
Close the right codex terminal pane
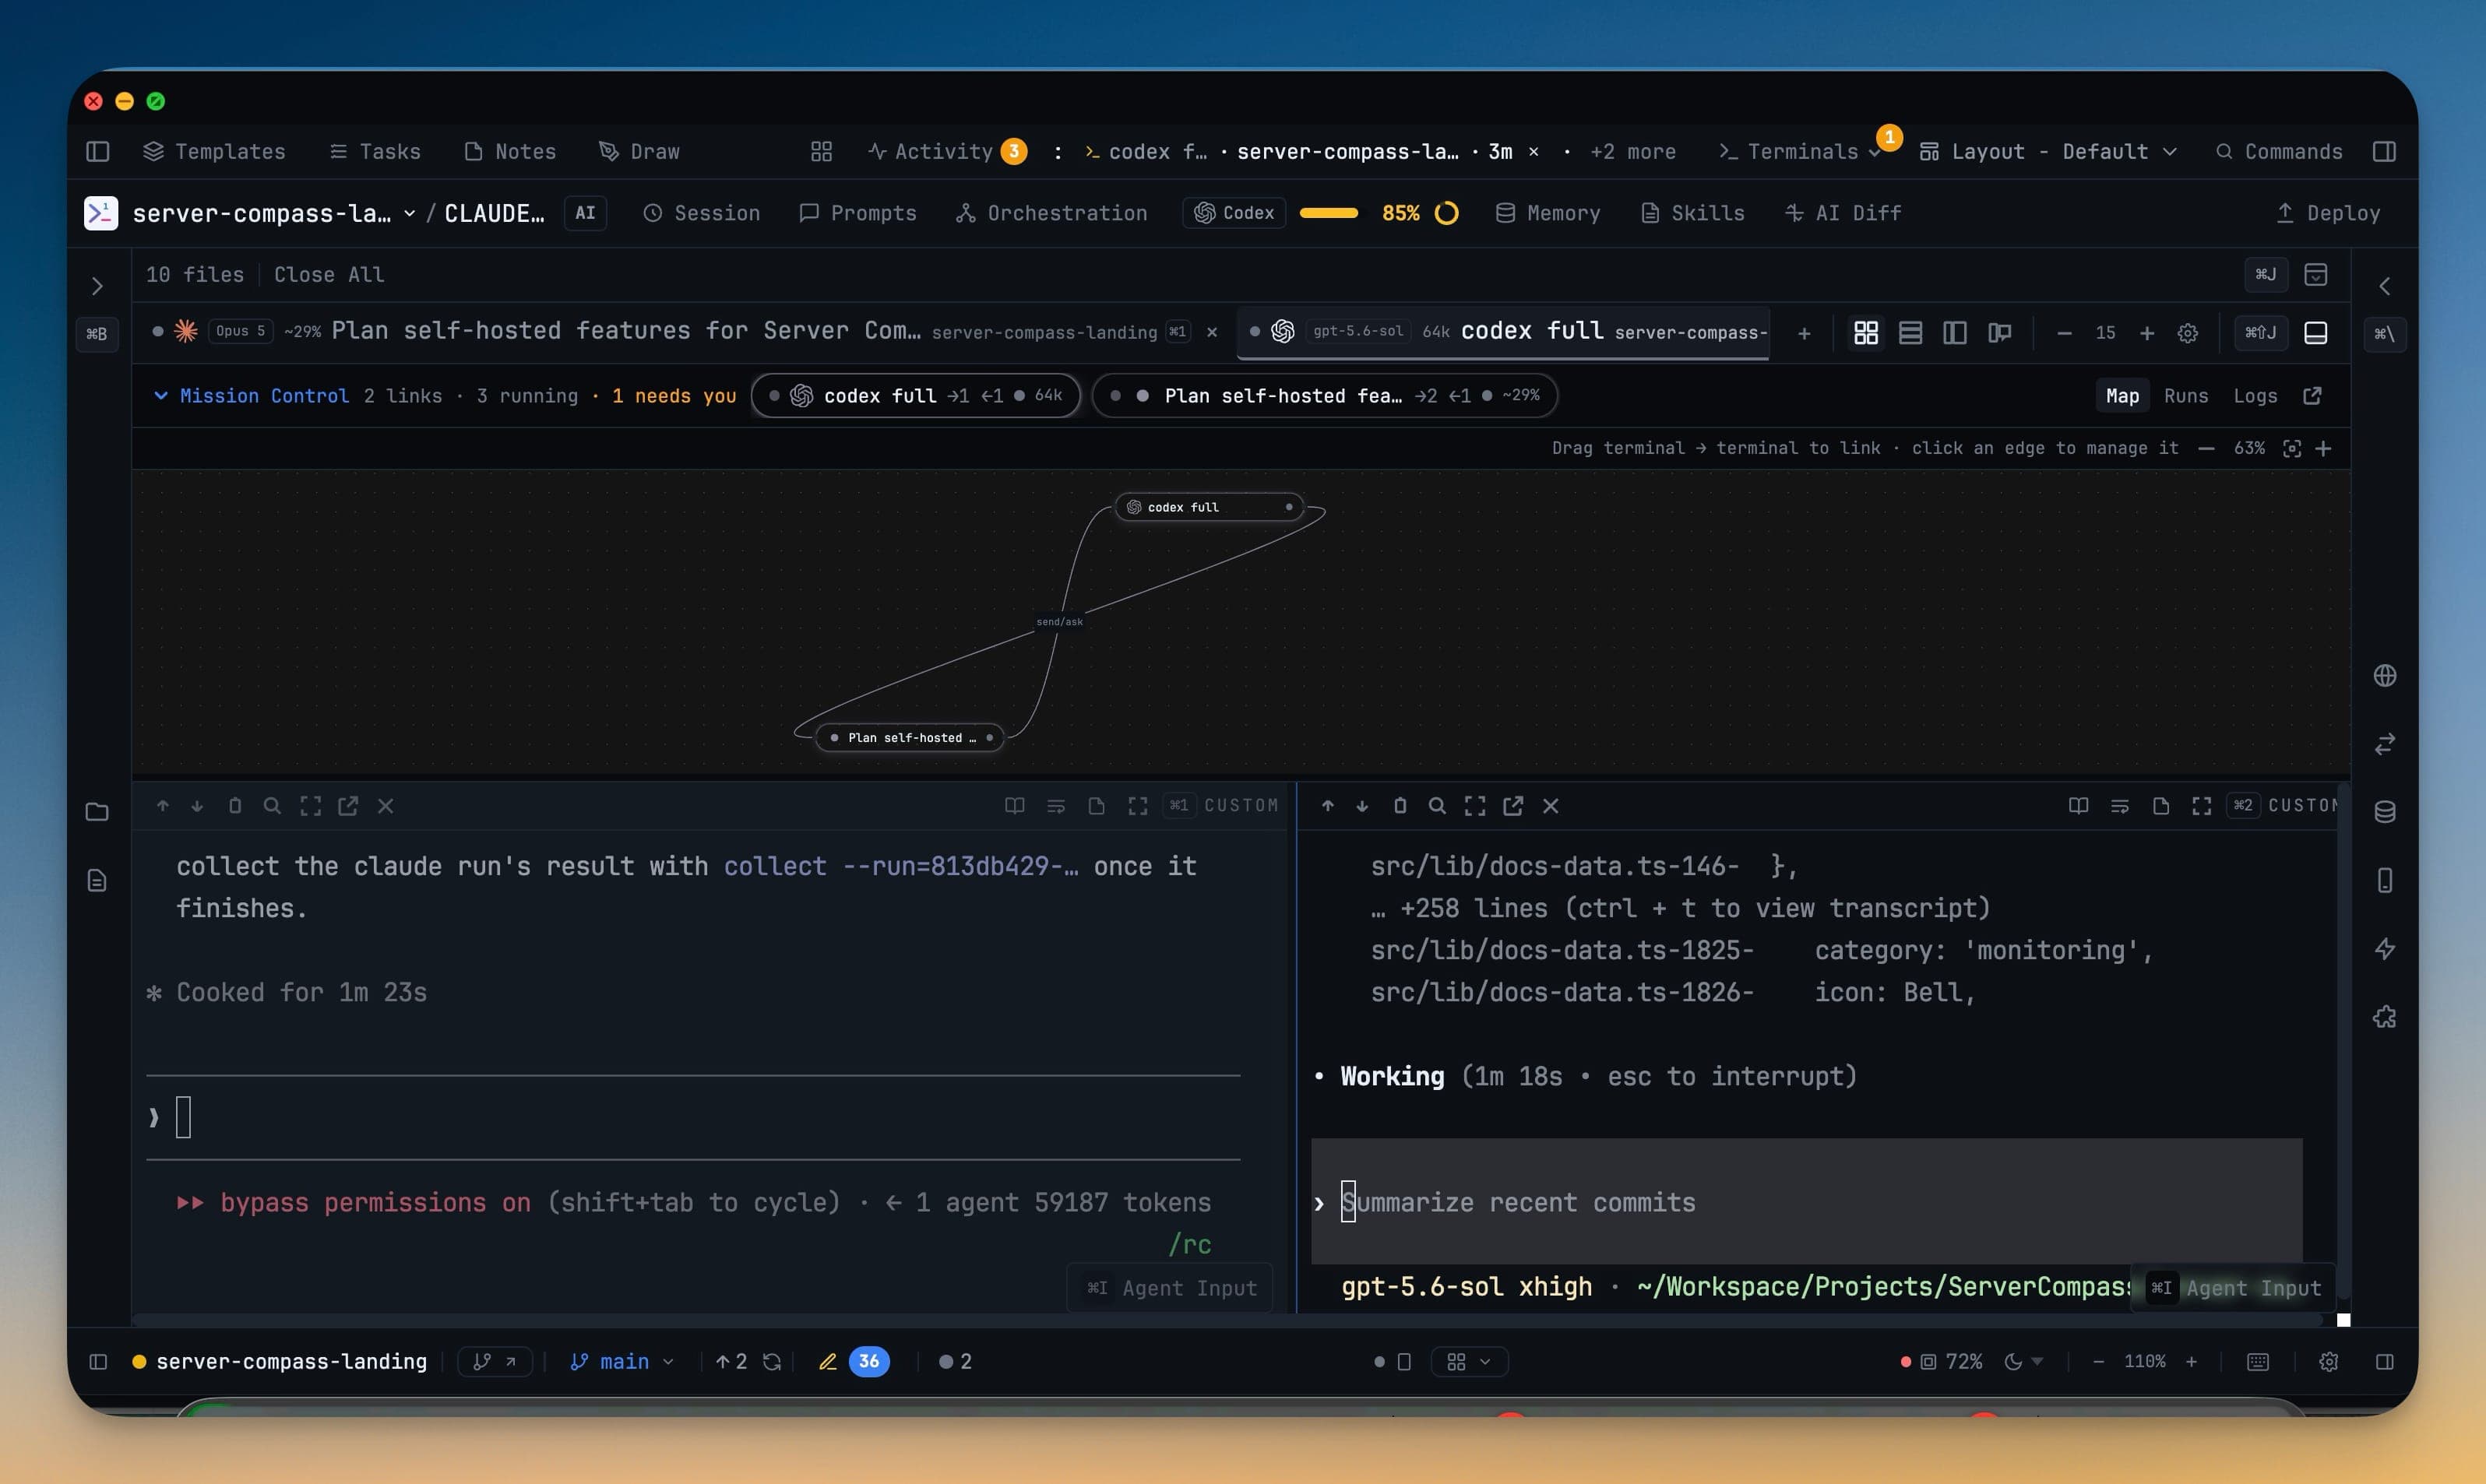point(1550,805)
